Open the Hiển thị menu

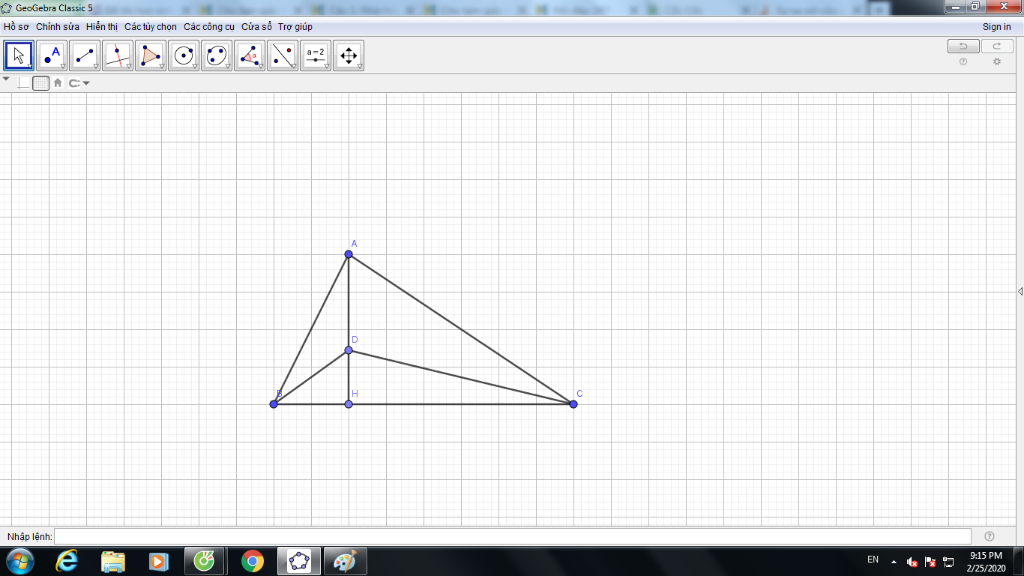(x=102, y=27)
